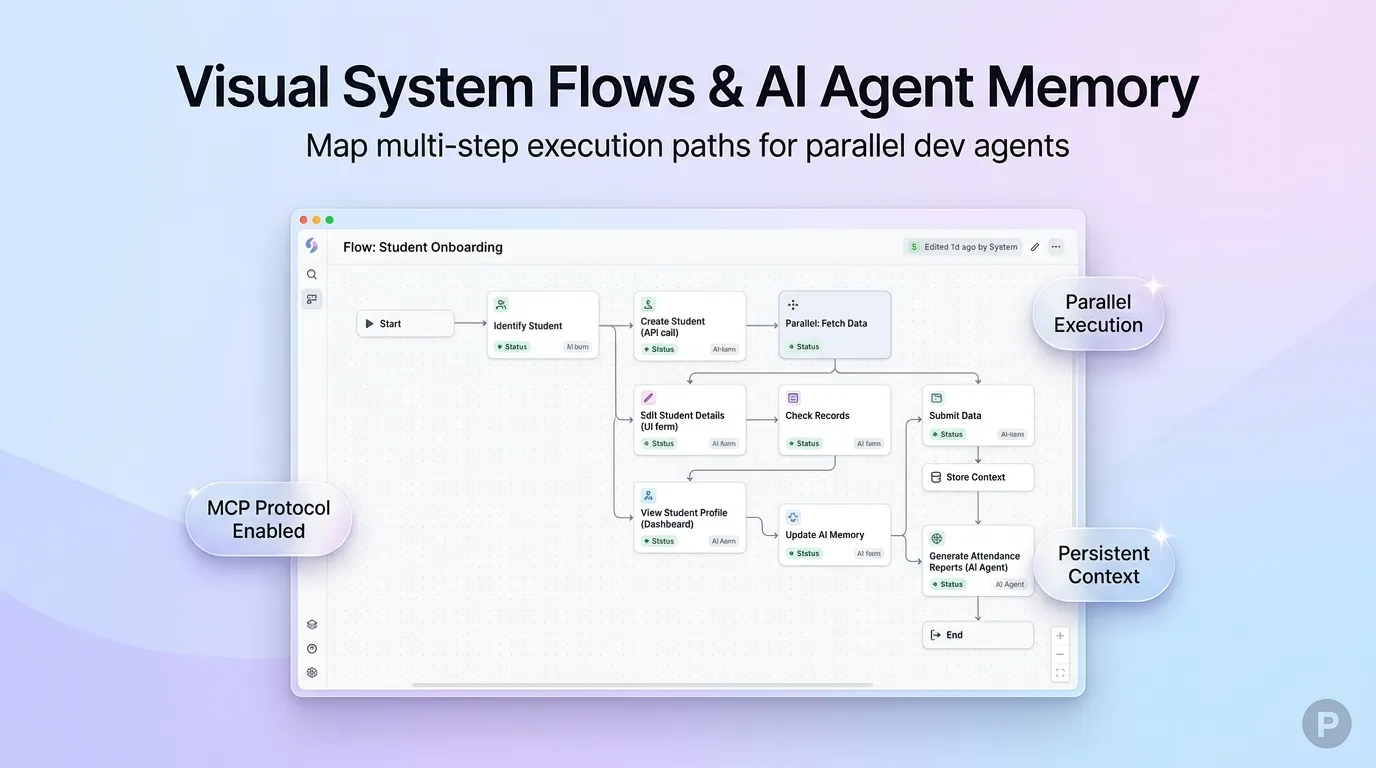
Task: Click the pink pencil icon on Student Details node
Action: tap(648, 398)
